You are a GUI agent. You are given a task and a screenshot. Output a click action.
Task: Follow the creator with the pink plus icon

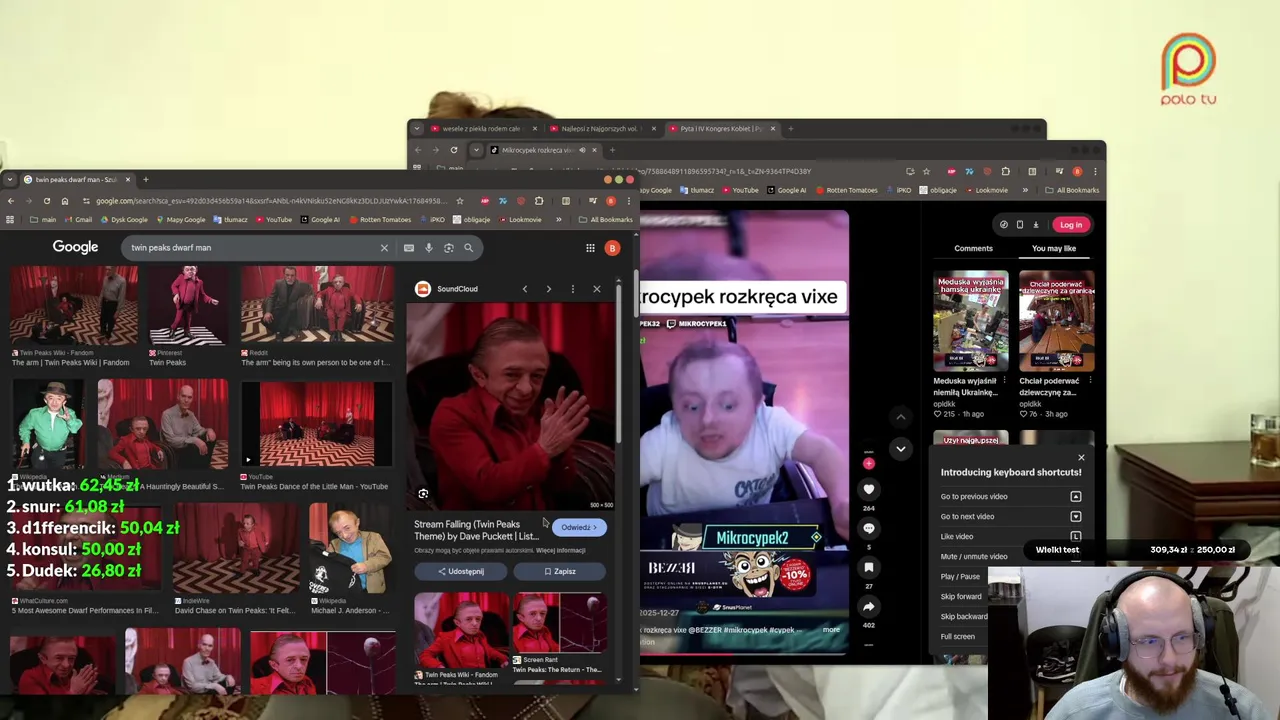tap(868, 463)
